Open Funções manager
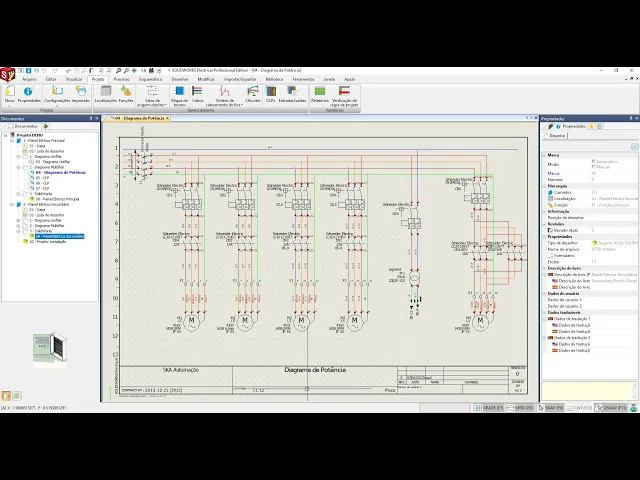 pos(126,92)
